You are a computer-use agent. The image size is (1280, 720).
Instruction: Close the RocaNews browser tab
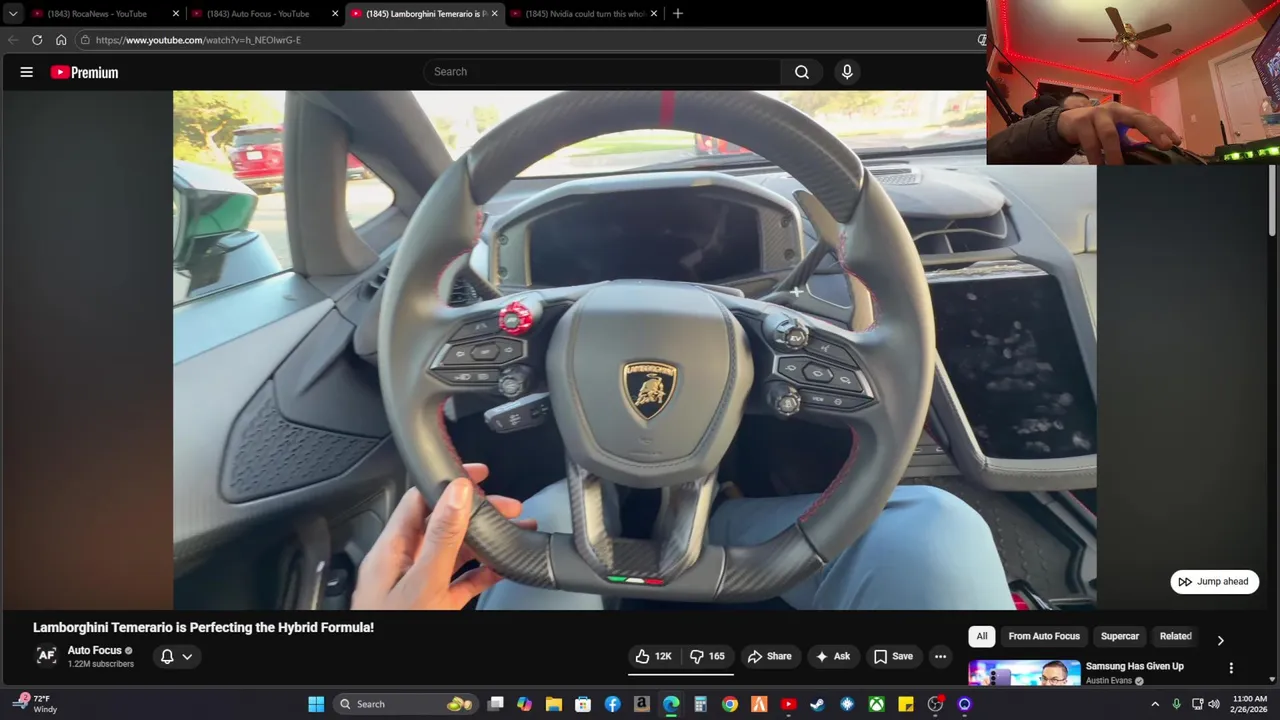pyautogui.click(x=176, y=14)
